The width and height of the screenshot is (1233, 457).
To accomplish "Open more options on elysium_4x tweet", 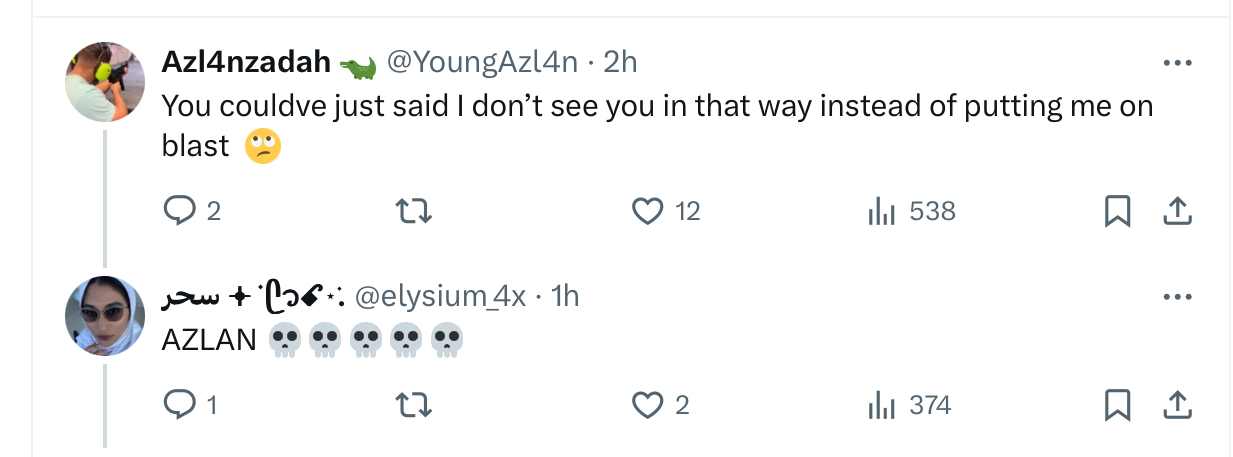I will (x=1178, y=297).
